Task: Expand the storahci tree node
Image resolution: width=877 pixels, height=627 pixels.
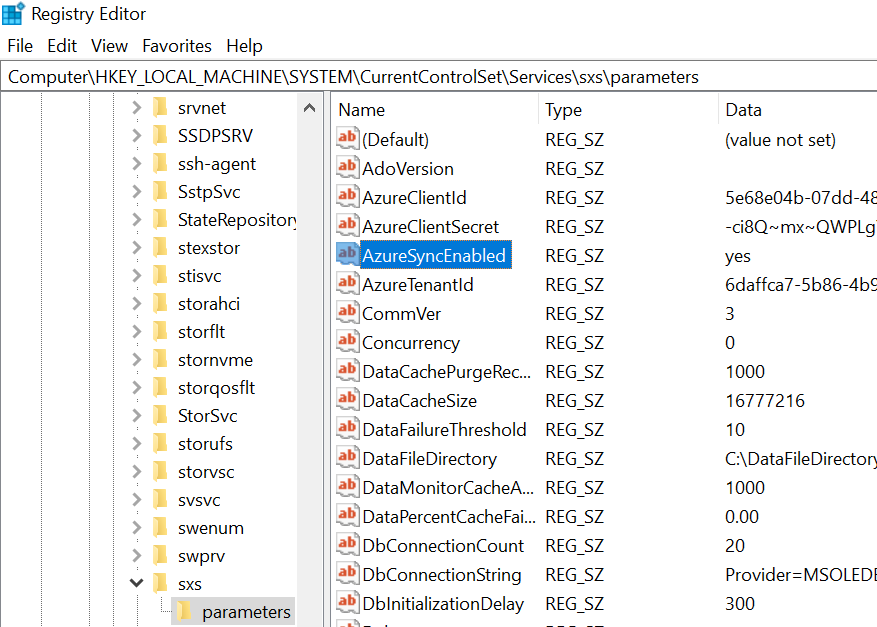Action: coord(137,304)
